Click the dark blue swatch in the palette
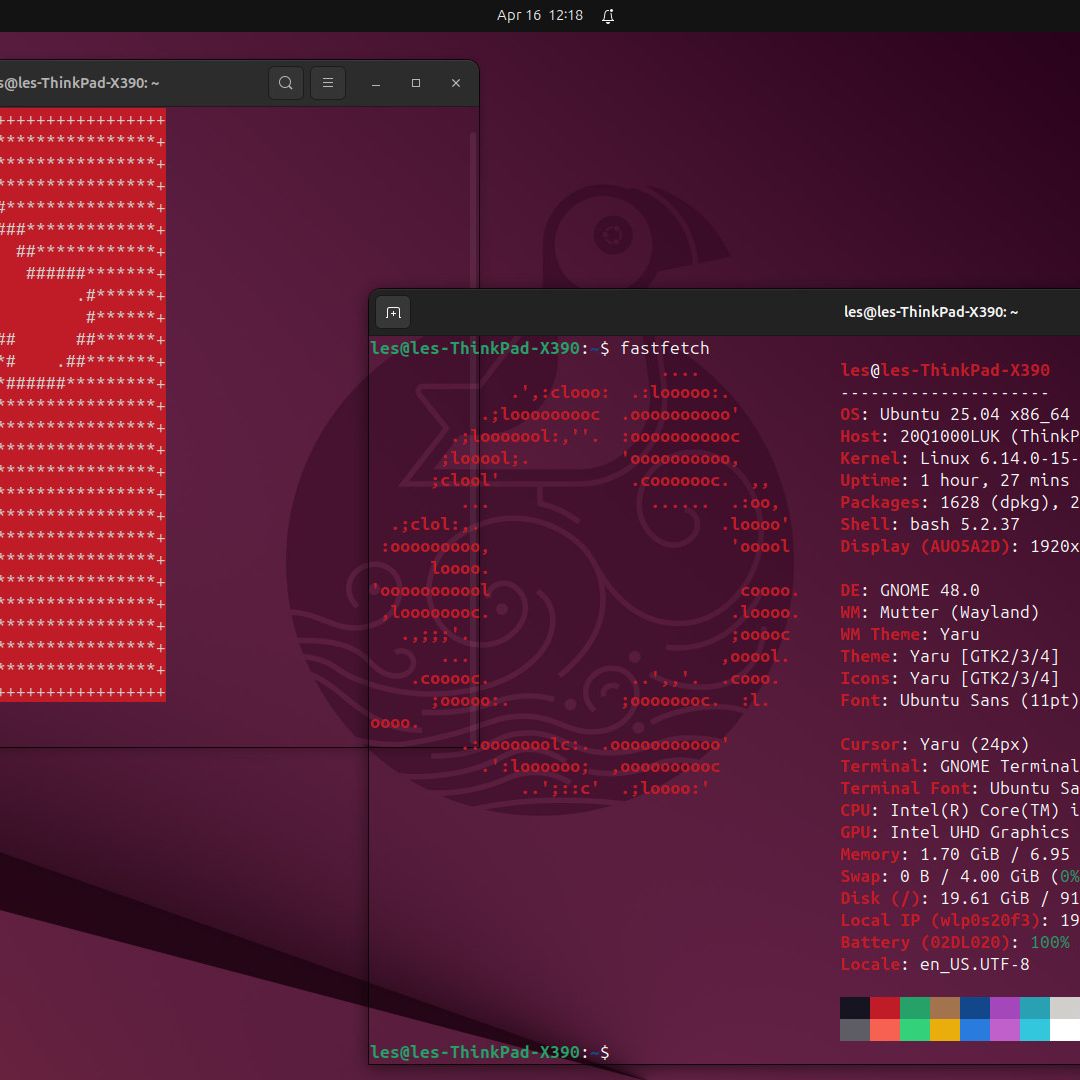 click(975, 1008)
